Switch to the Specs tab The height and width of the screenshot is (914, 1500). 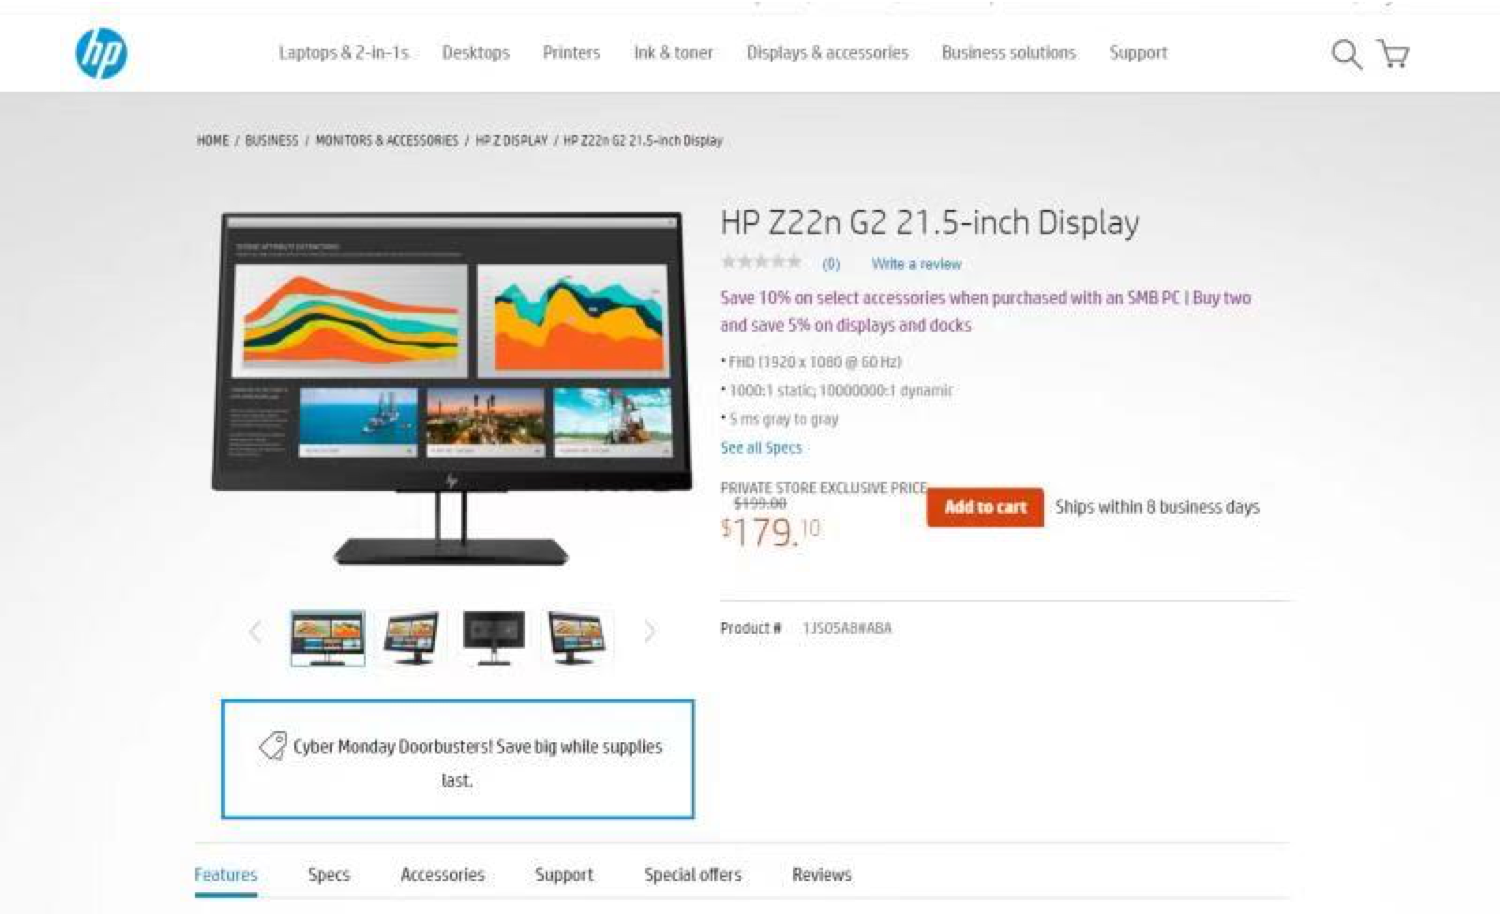pos(329,875)
